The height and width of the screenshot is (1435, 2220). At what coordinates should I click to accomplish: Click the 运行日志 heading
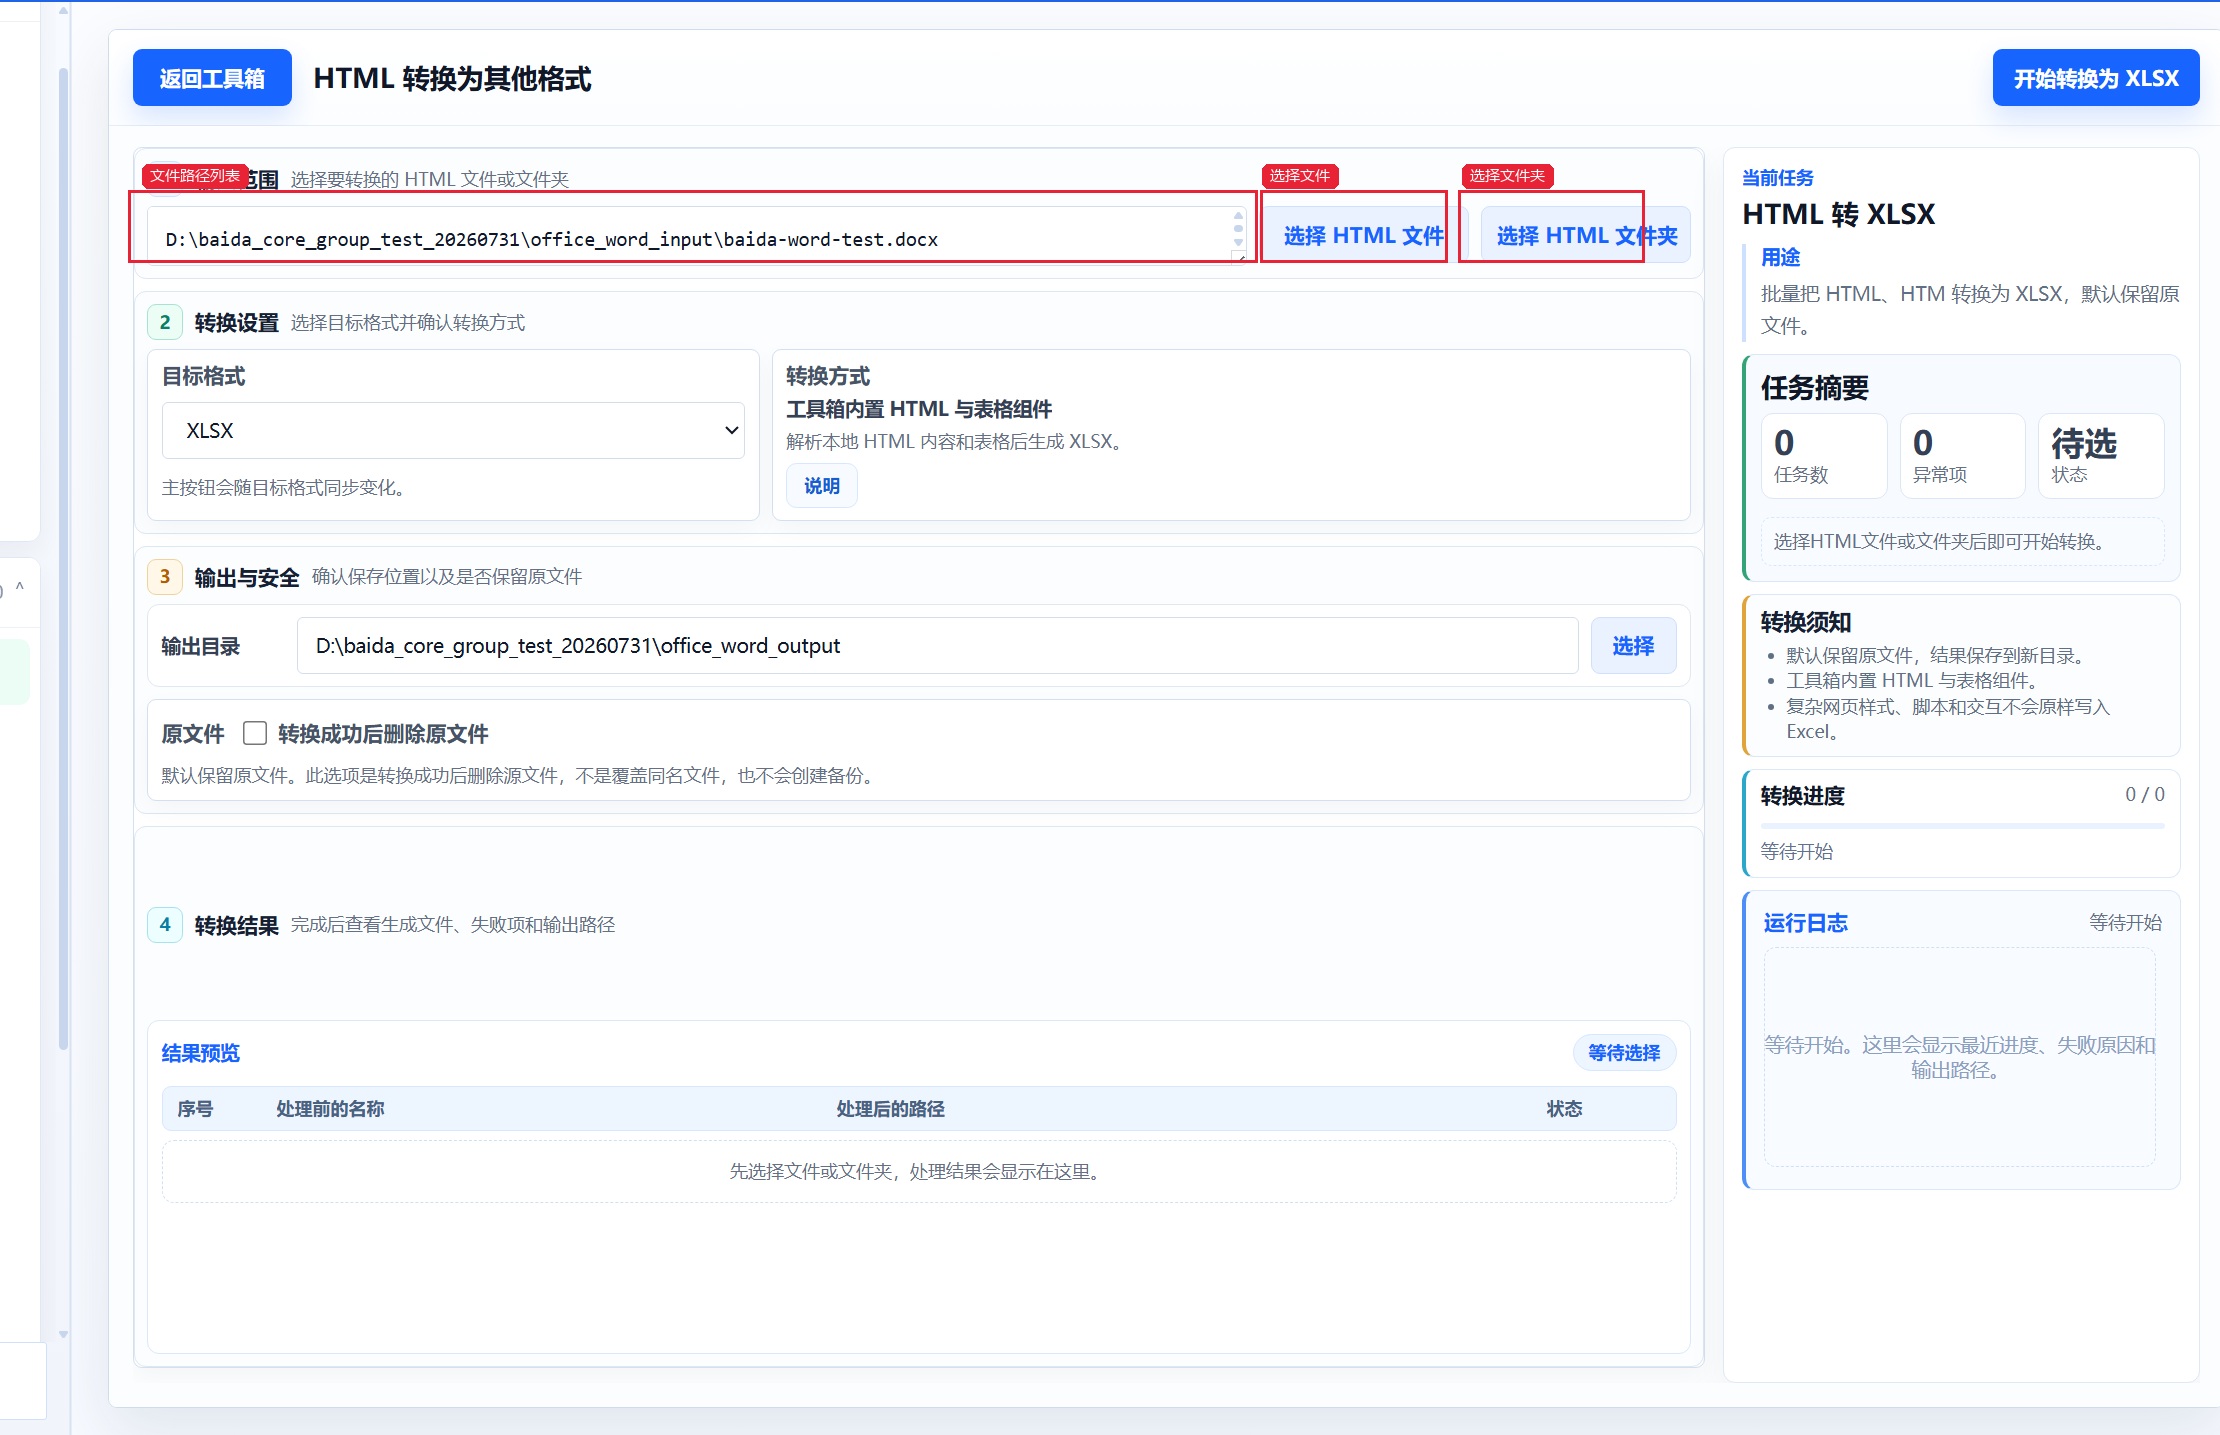point(1805,923)
